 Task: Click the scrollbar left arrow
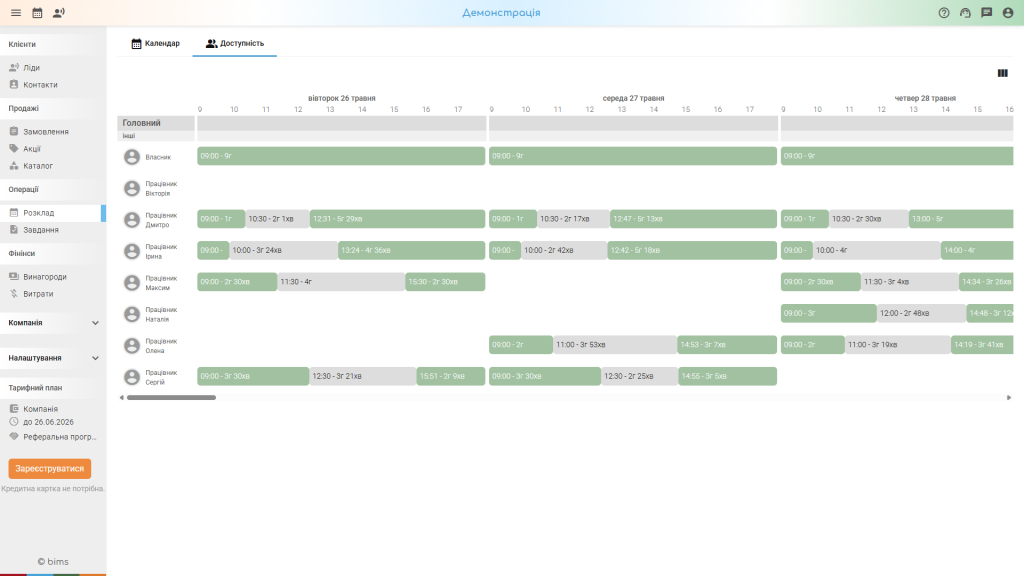coord(121,397)
